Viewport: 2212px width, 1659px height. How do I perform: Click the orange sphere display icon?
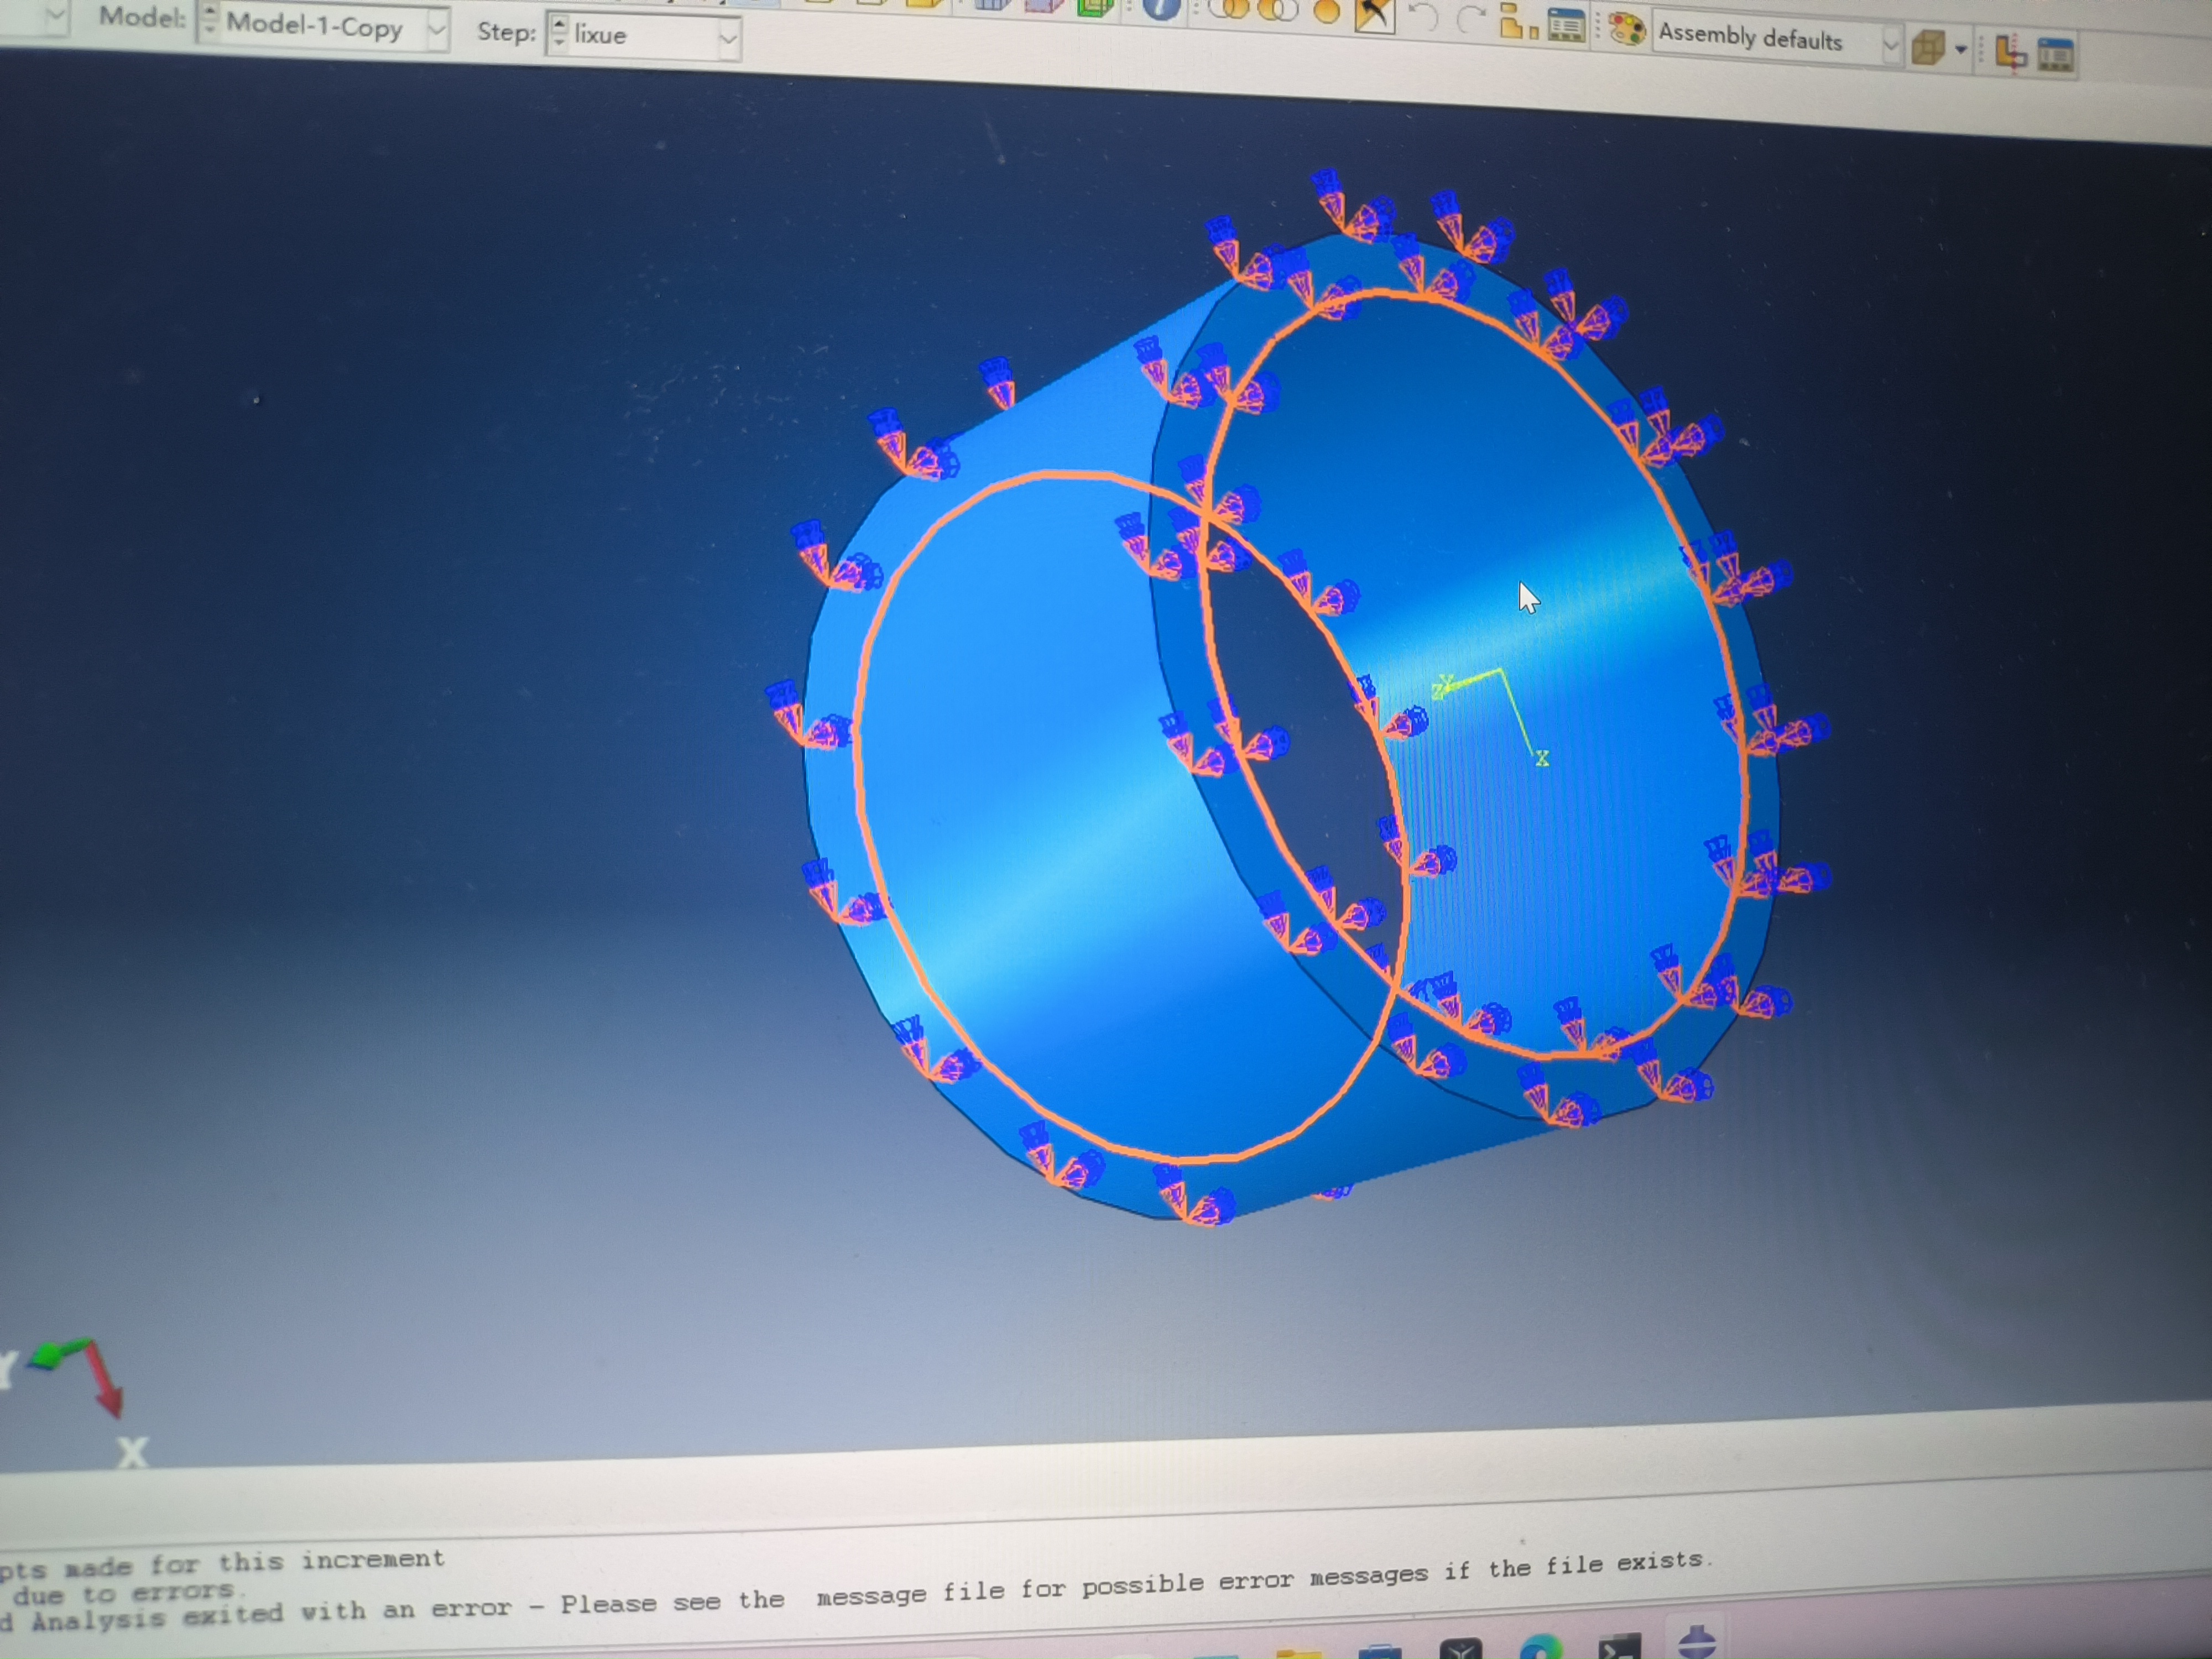(x=1326, y=12)
